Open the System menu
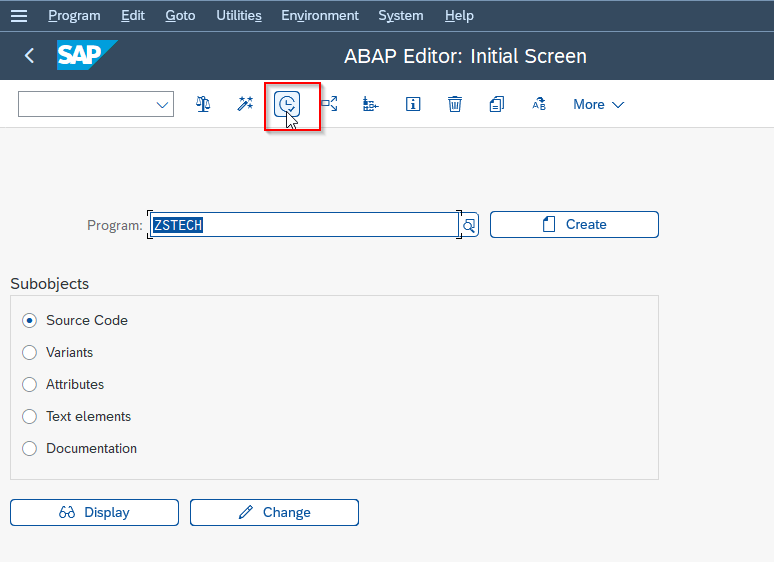 pyautogui.click(x=401, y=16)
